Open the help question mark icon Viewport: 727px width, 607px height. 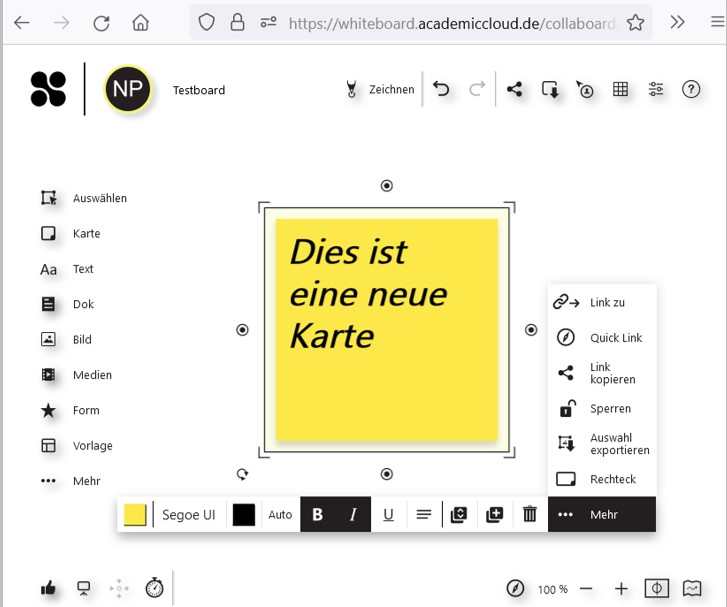tap(691, 89)
